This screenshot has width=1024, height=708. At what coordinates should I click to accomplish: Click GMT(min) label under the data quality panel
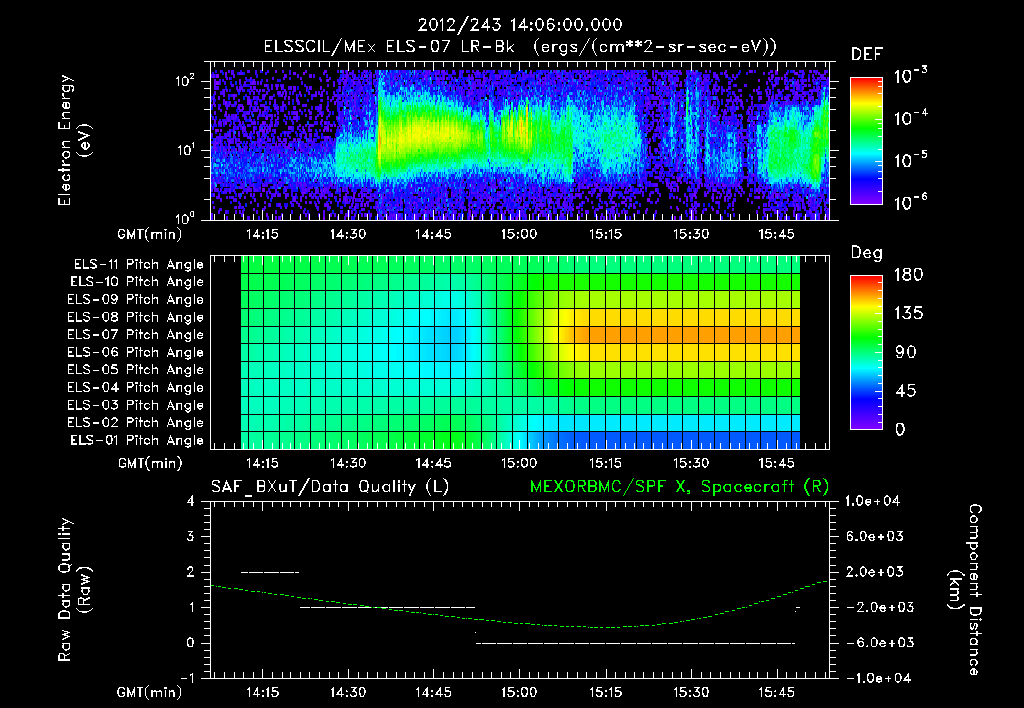click(x=149, y=692)
